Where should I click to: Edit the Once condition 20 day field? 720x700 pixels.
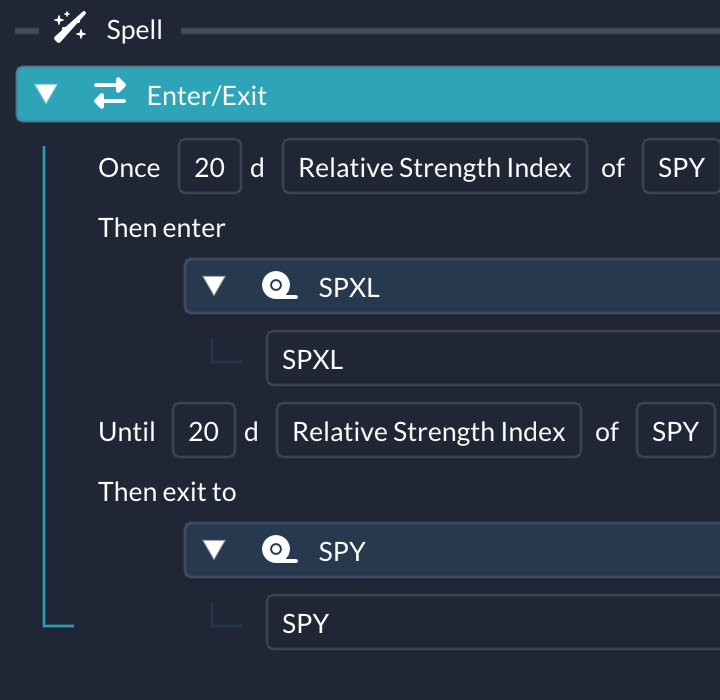click(x=210, y=166)
